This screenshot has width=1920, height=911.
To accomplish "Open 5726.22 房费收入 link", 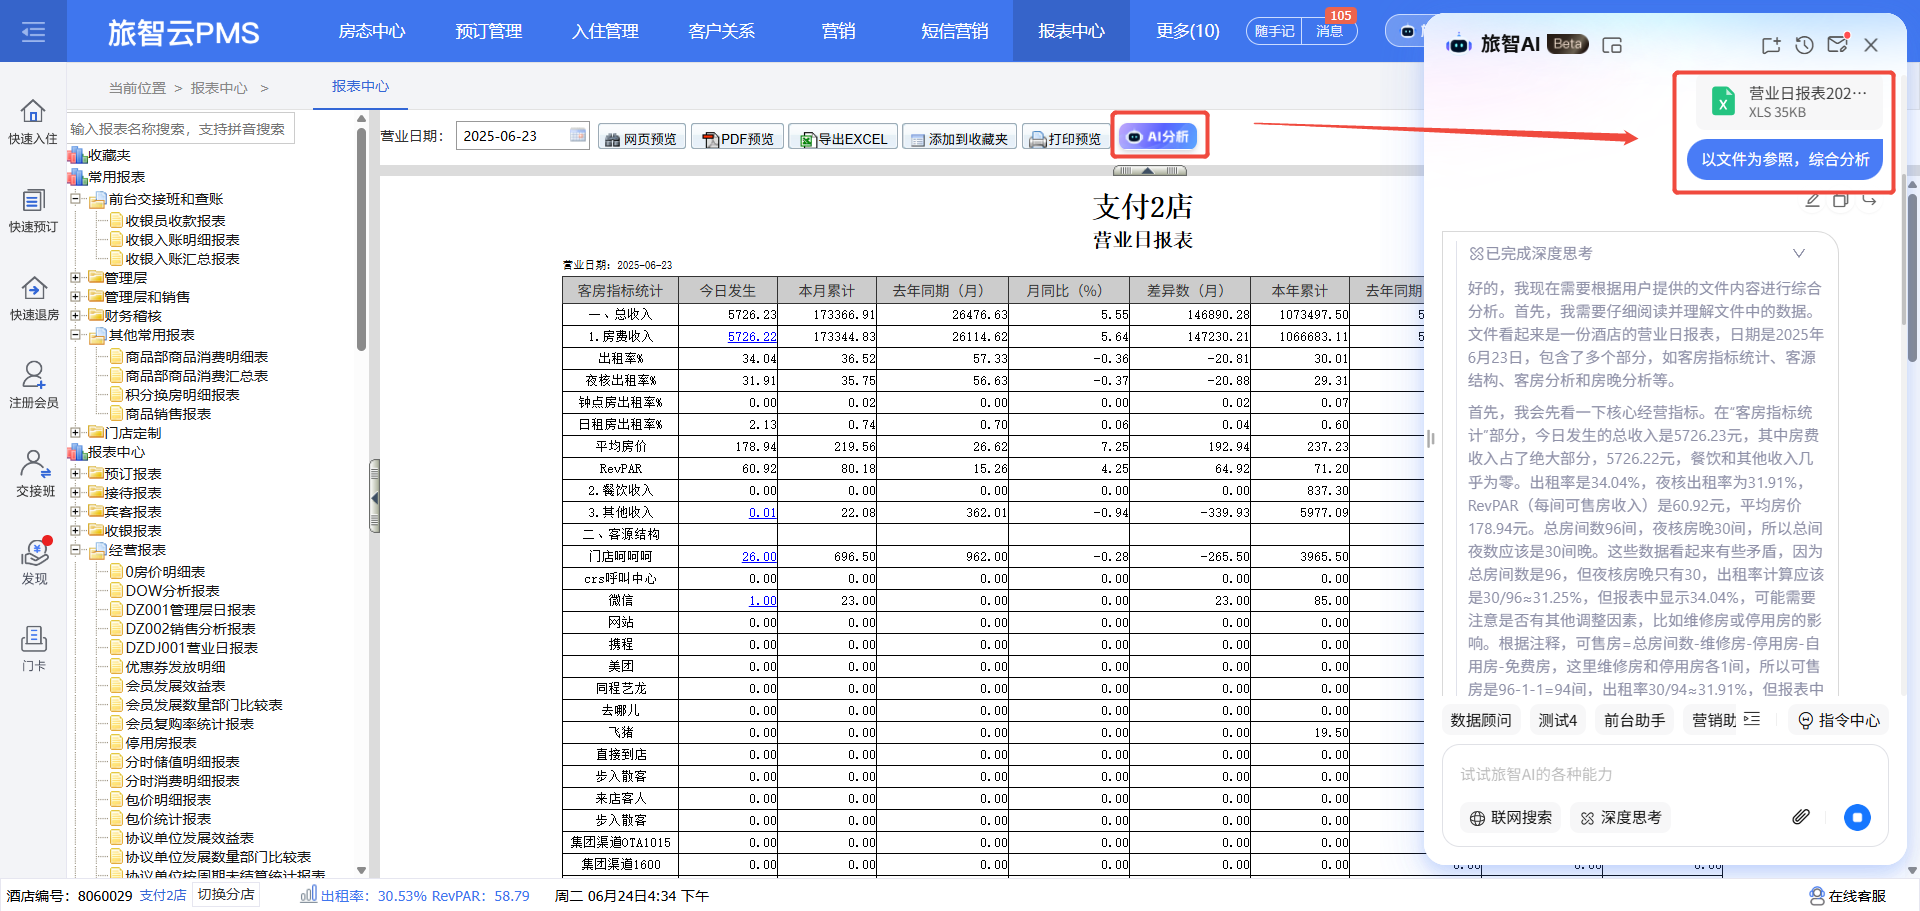I will tap(752, 337).
